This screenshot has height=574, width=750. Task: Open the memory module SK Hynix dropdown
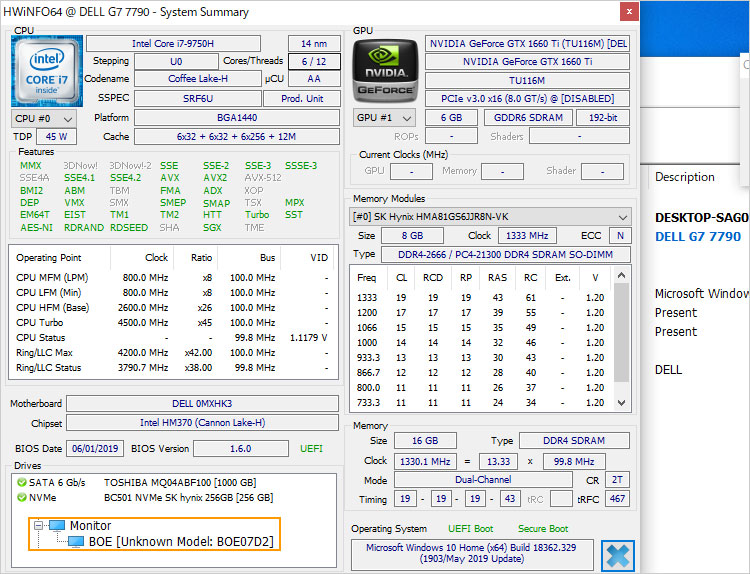[x=490, y=217]
